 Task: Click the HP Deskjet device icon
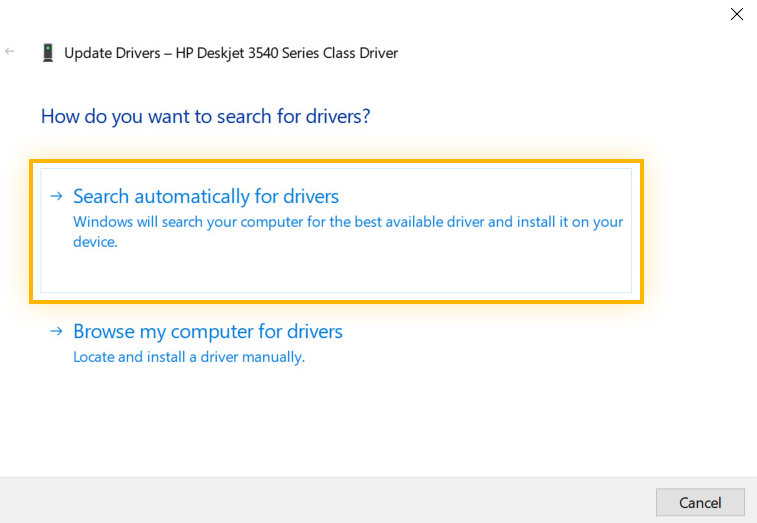[x=48, y=53]
